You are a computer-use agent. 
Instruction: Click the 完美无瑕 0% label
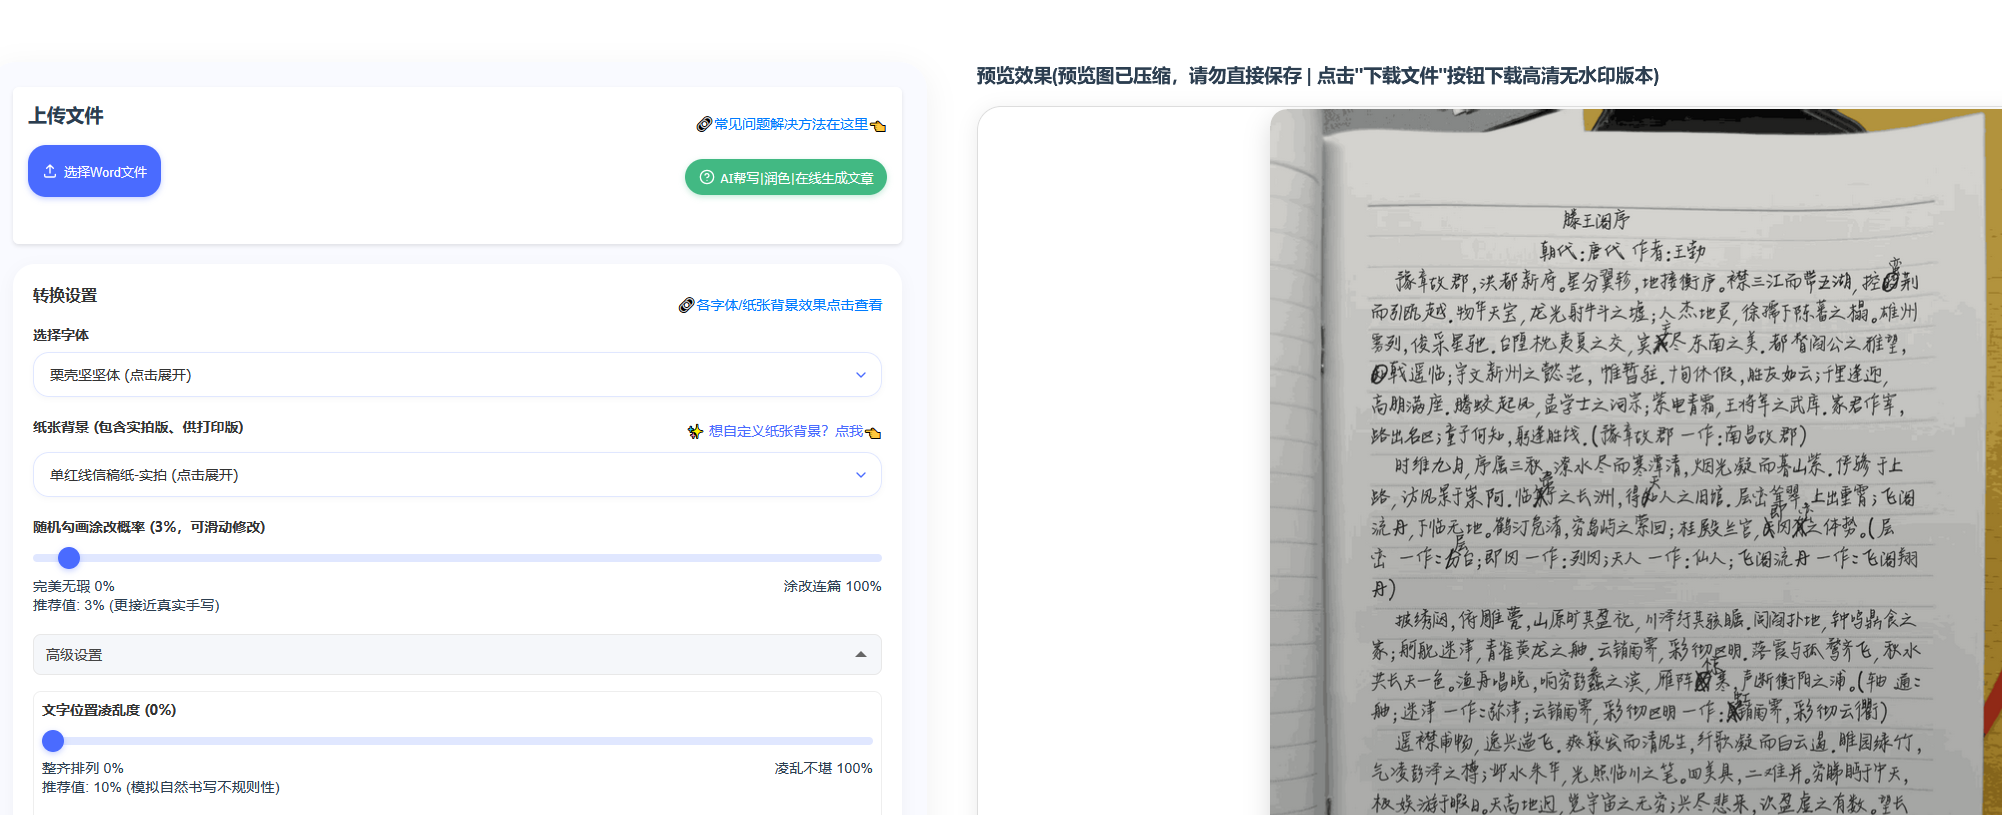74,586
